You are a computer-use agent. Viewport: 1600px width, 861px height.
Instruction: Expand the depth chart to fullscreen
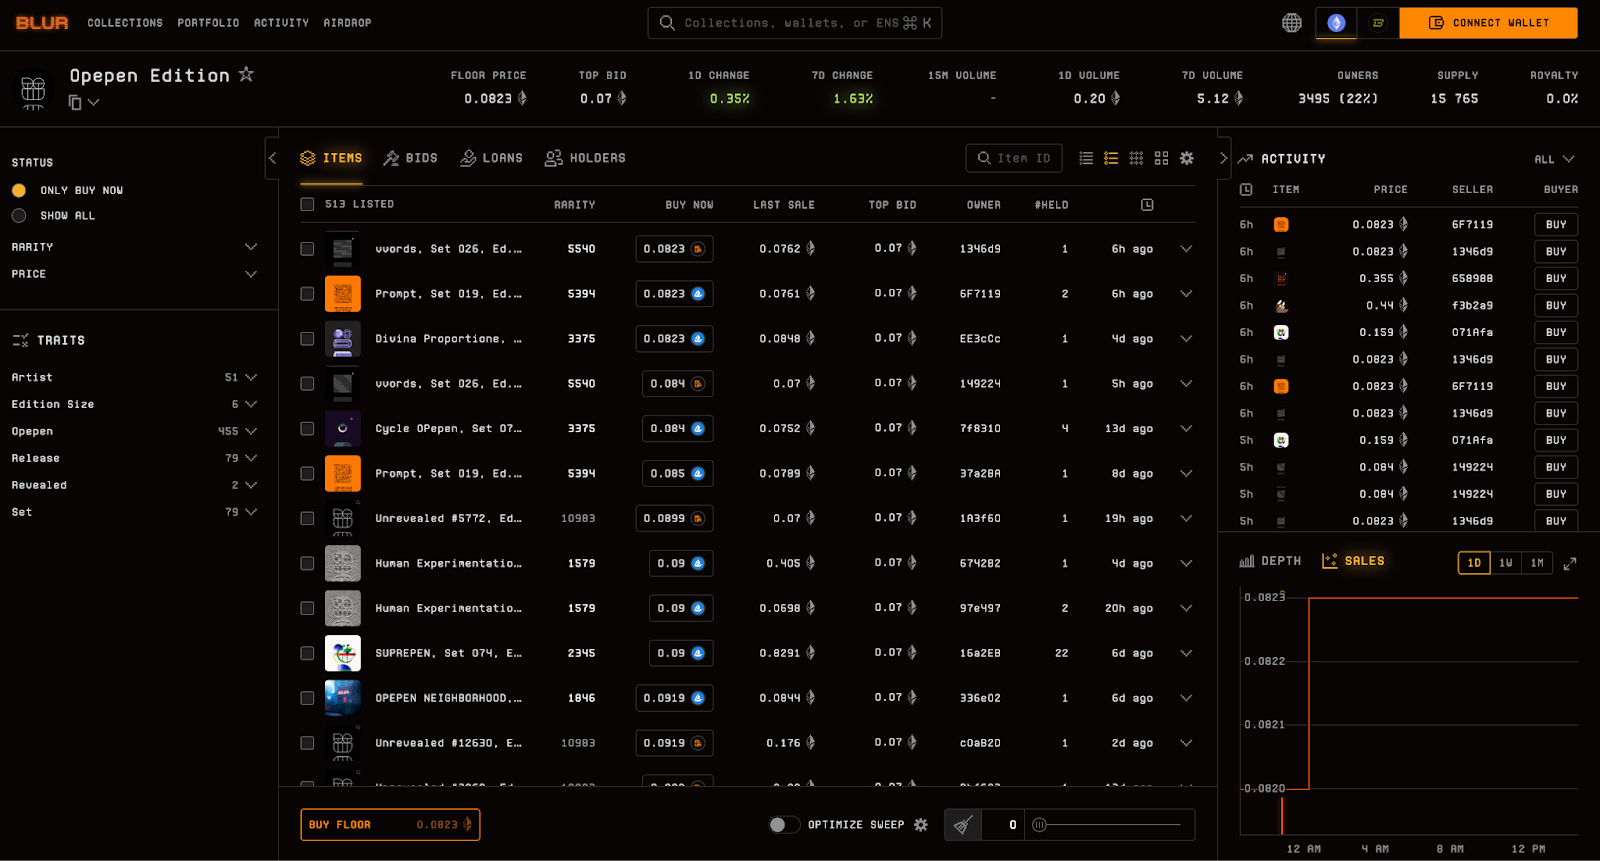(1570, 563)
